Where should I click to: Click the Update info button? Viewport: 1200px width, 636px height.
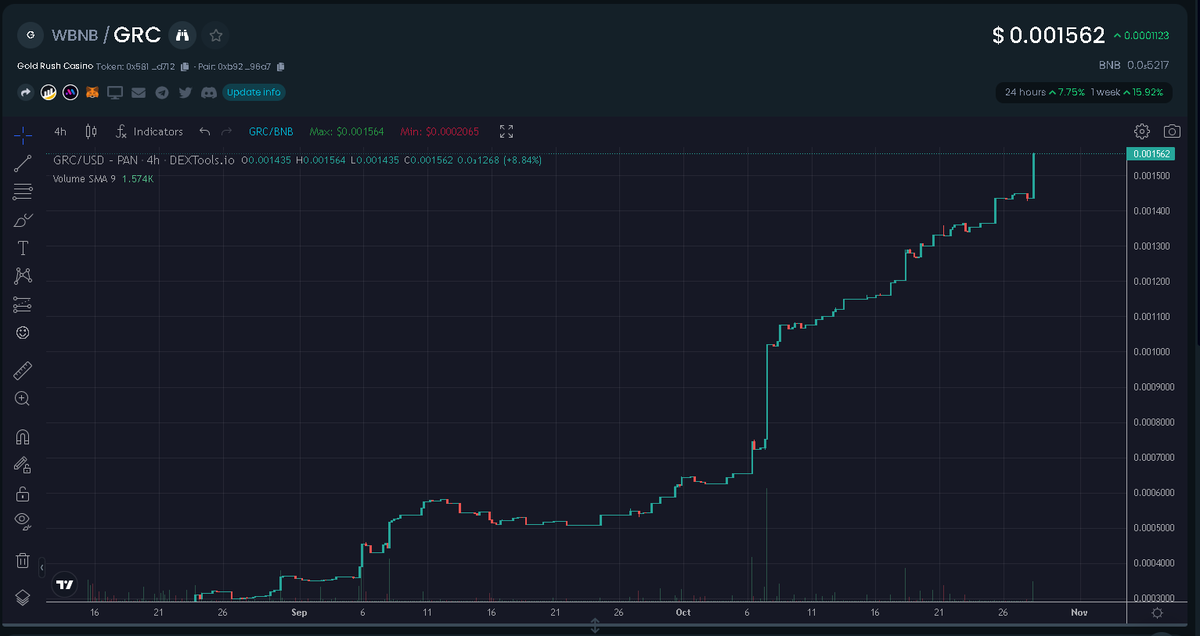(x=254, y=92)
